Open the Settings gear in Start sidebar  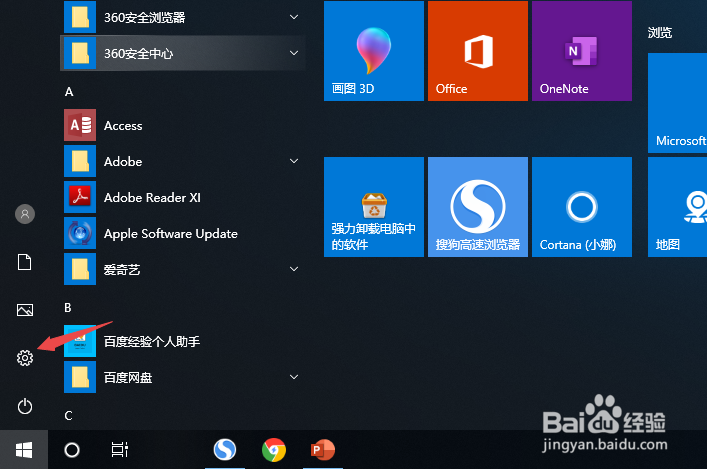pos(25,358)
